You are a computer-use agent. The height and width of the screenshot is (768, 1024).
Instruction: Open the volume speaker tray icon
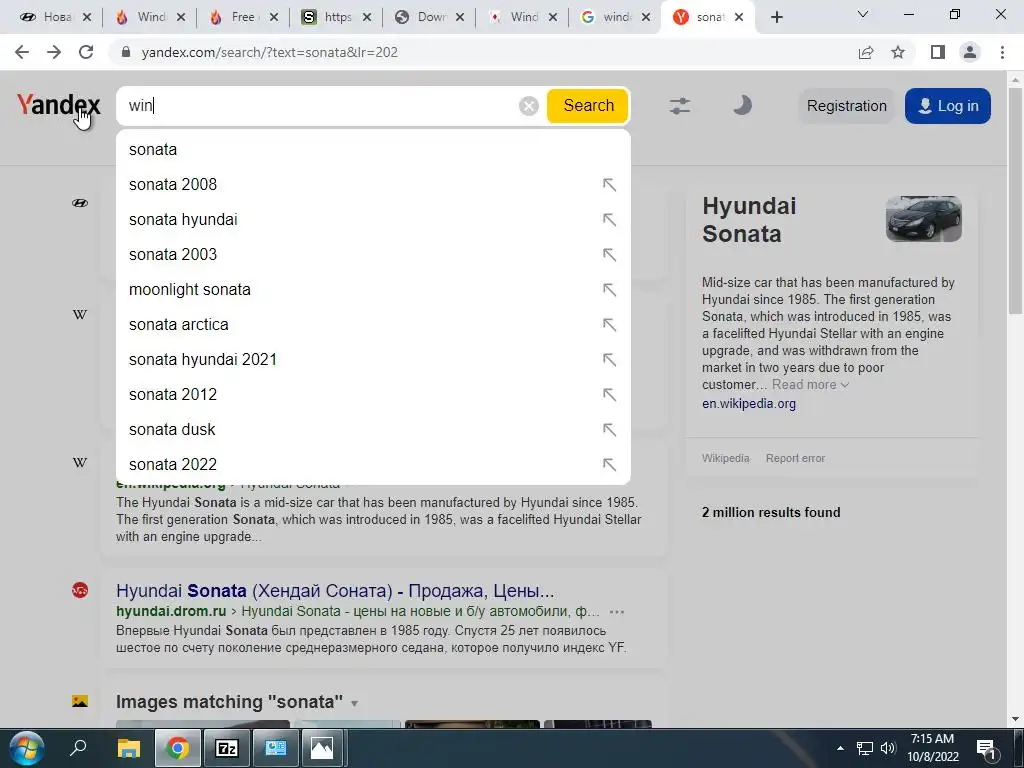click(888, 748)
